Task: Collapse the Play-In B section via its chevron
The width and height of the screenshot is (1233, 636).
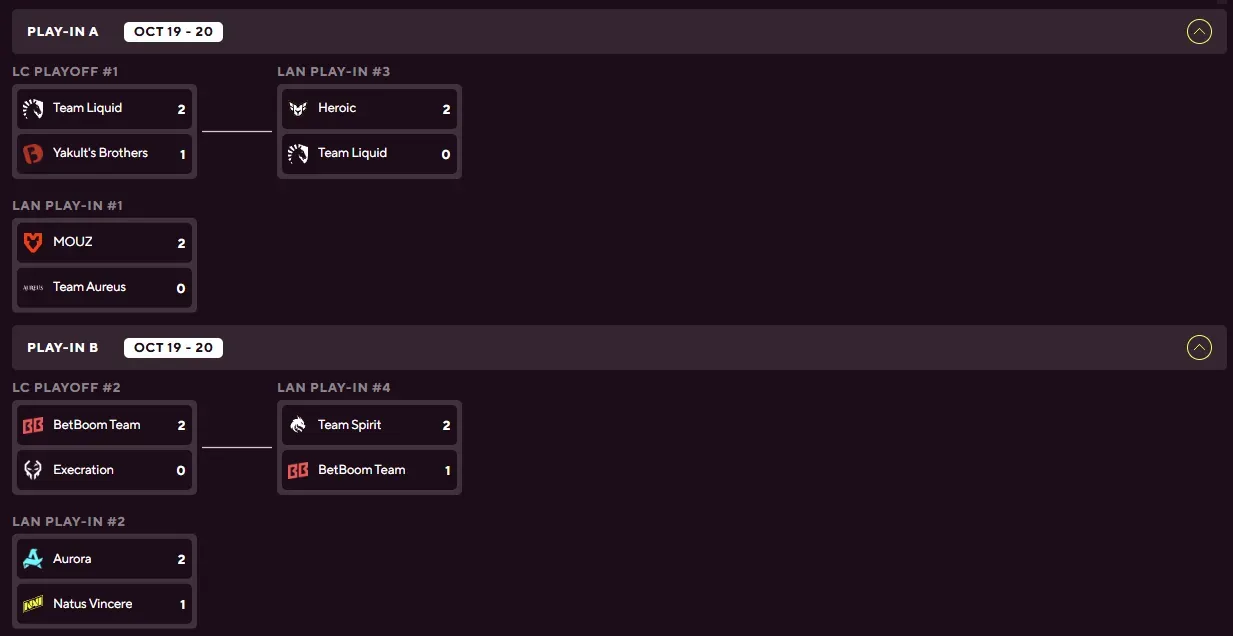Action: pos(1199,347)
